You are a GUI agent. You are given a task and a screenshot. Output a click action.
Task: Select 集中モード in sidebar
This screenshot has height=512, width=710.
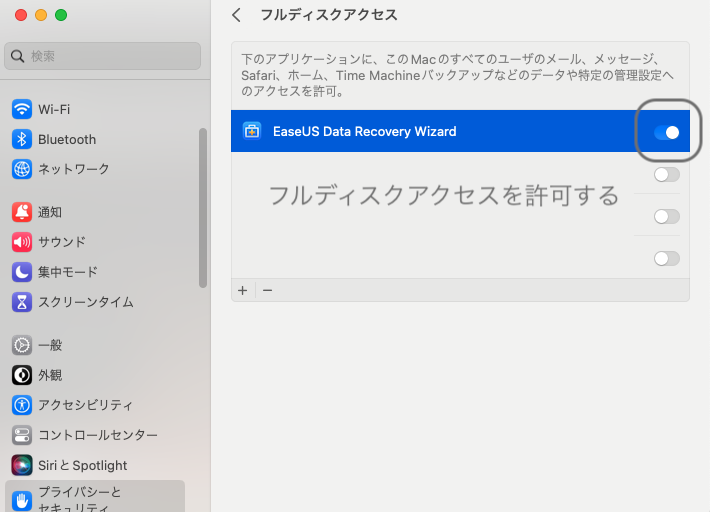click(x=67, y=272)
